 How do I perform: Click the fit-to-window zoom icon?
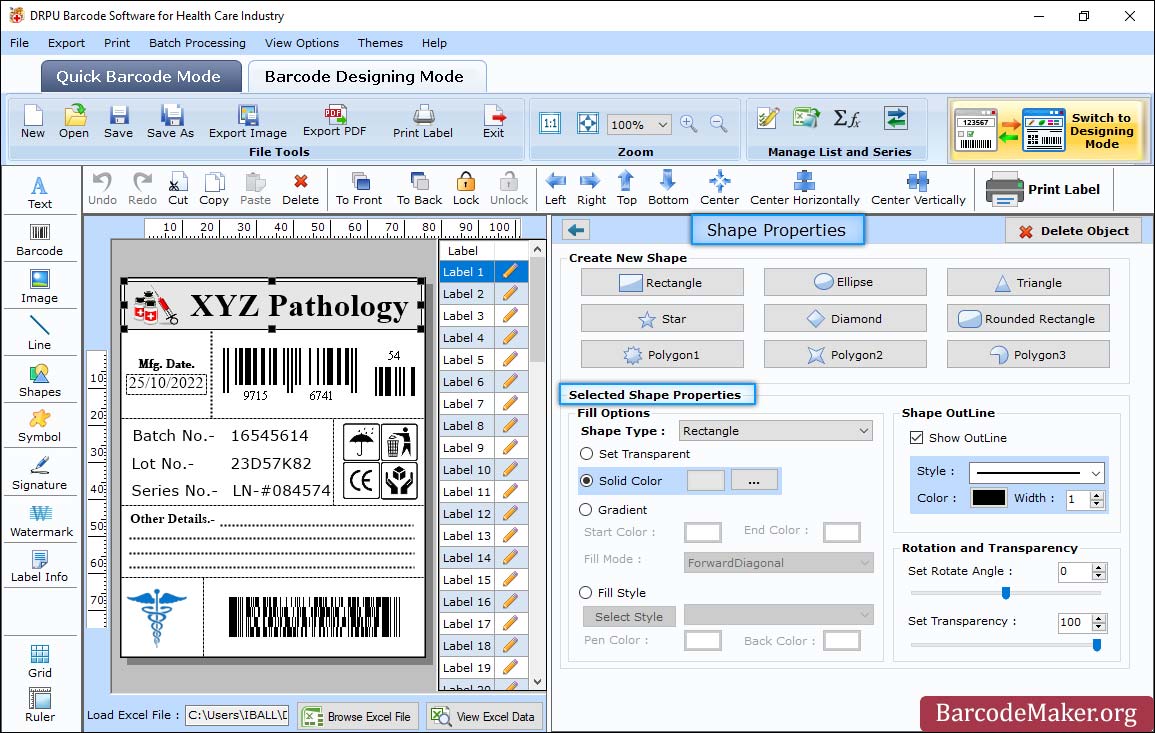coord(588,123)
